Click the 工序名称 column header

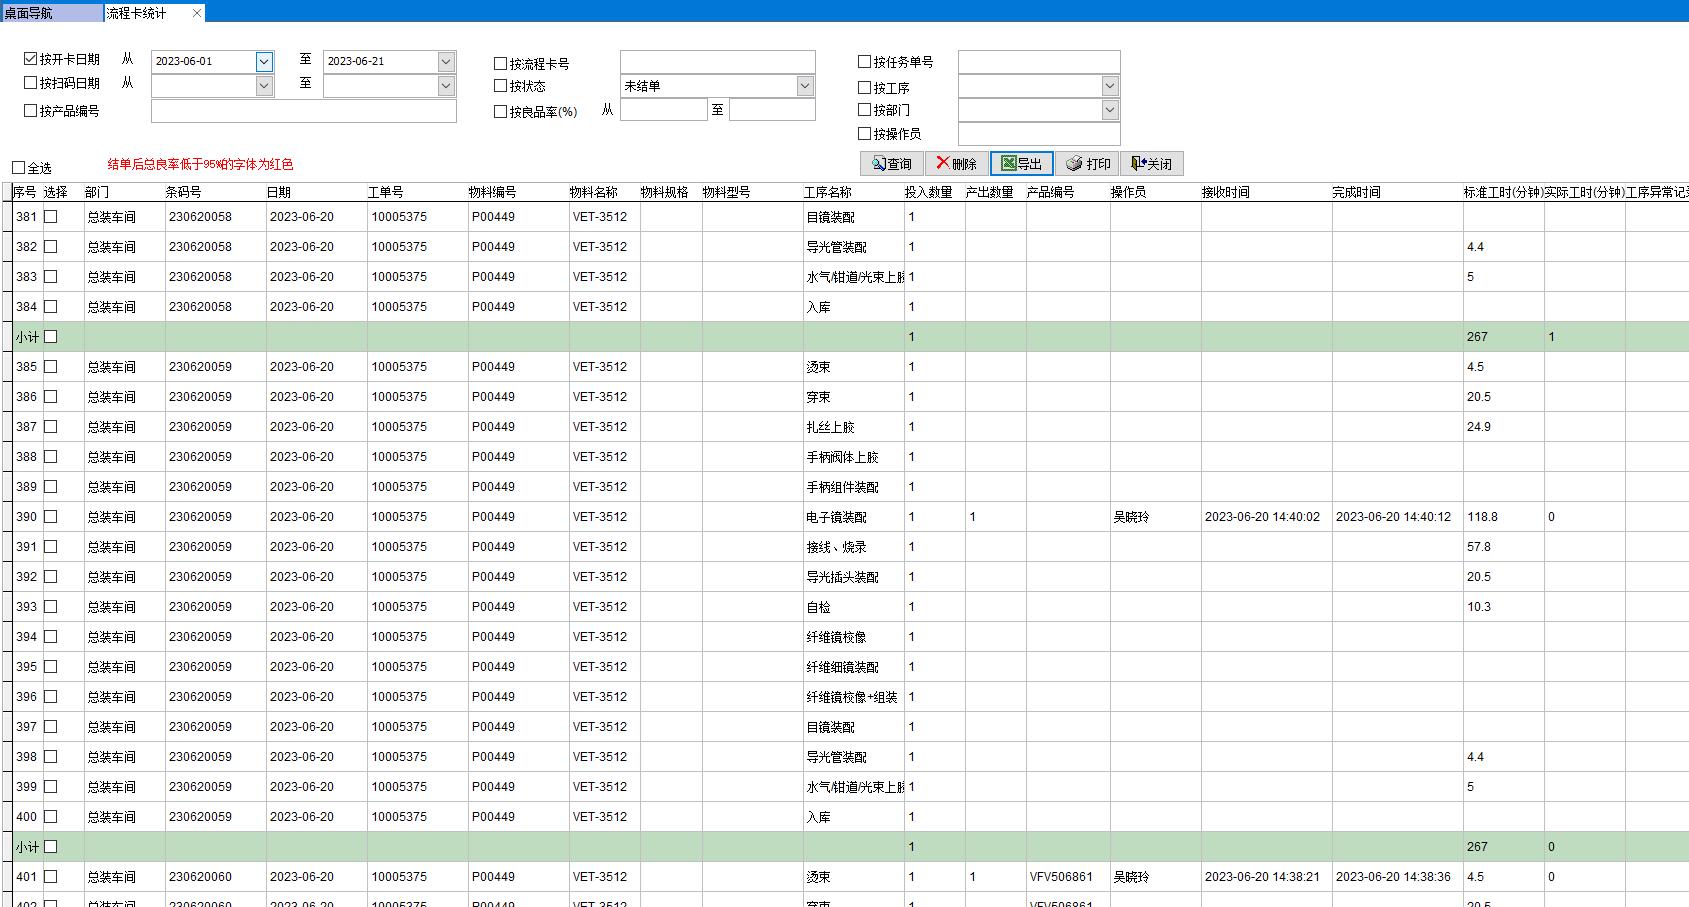coord(828,192)
